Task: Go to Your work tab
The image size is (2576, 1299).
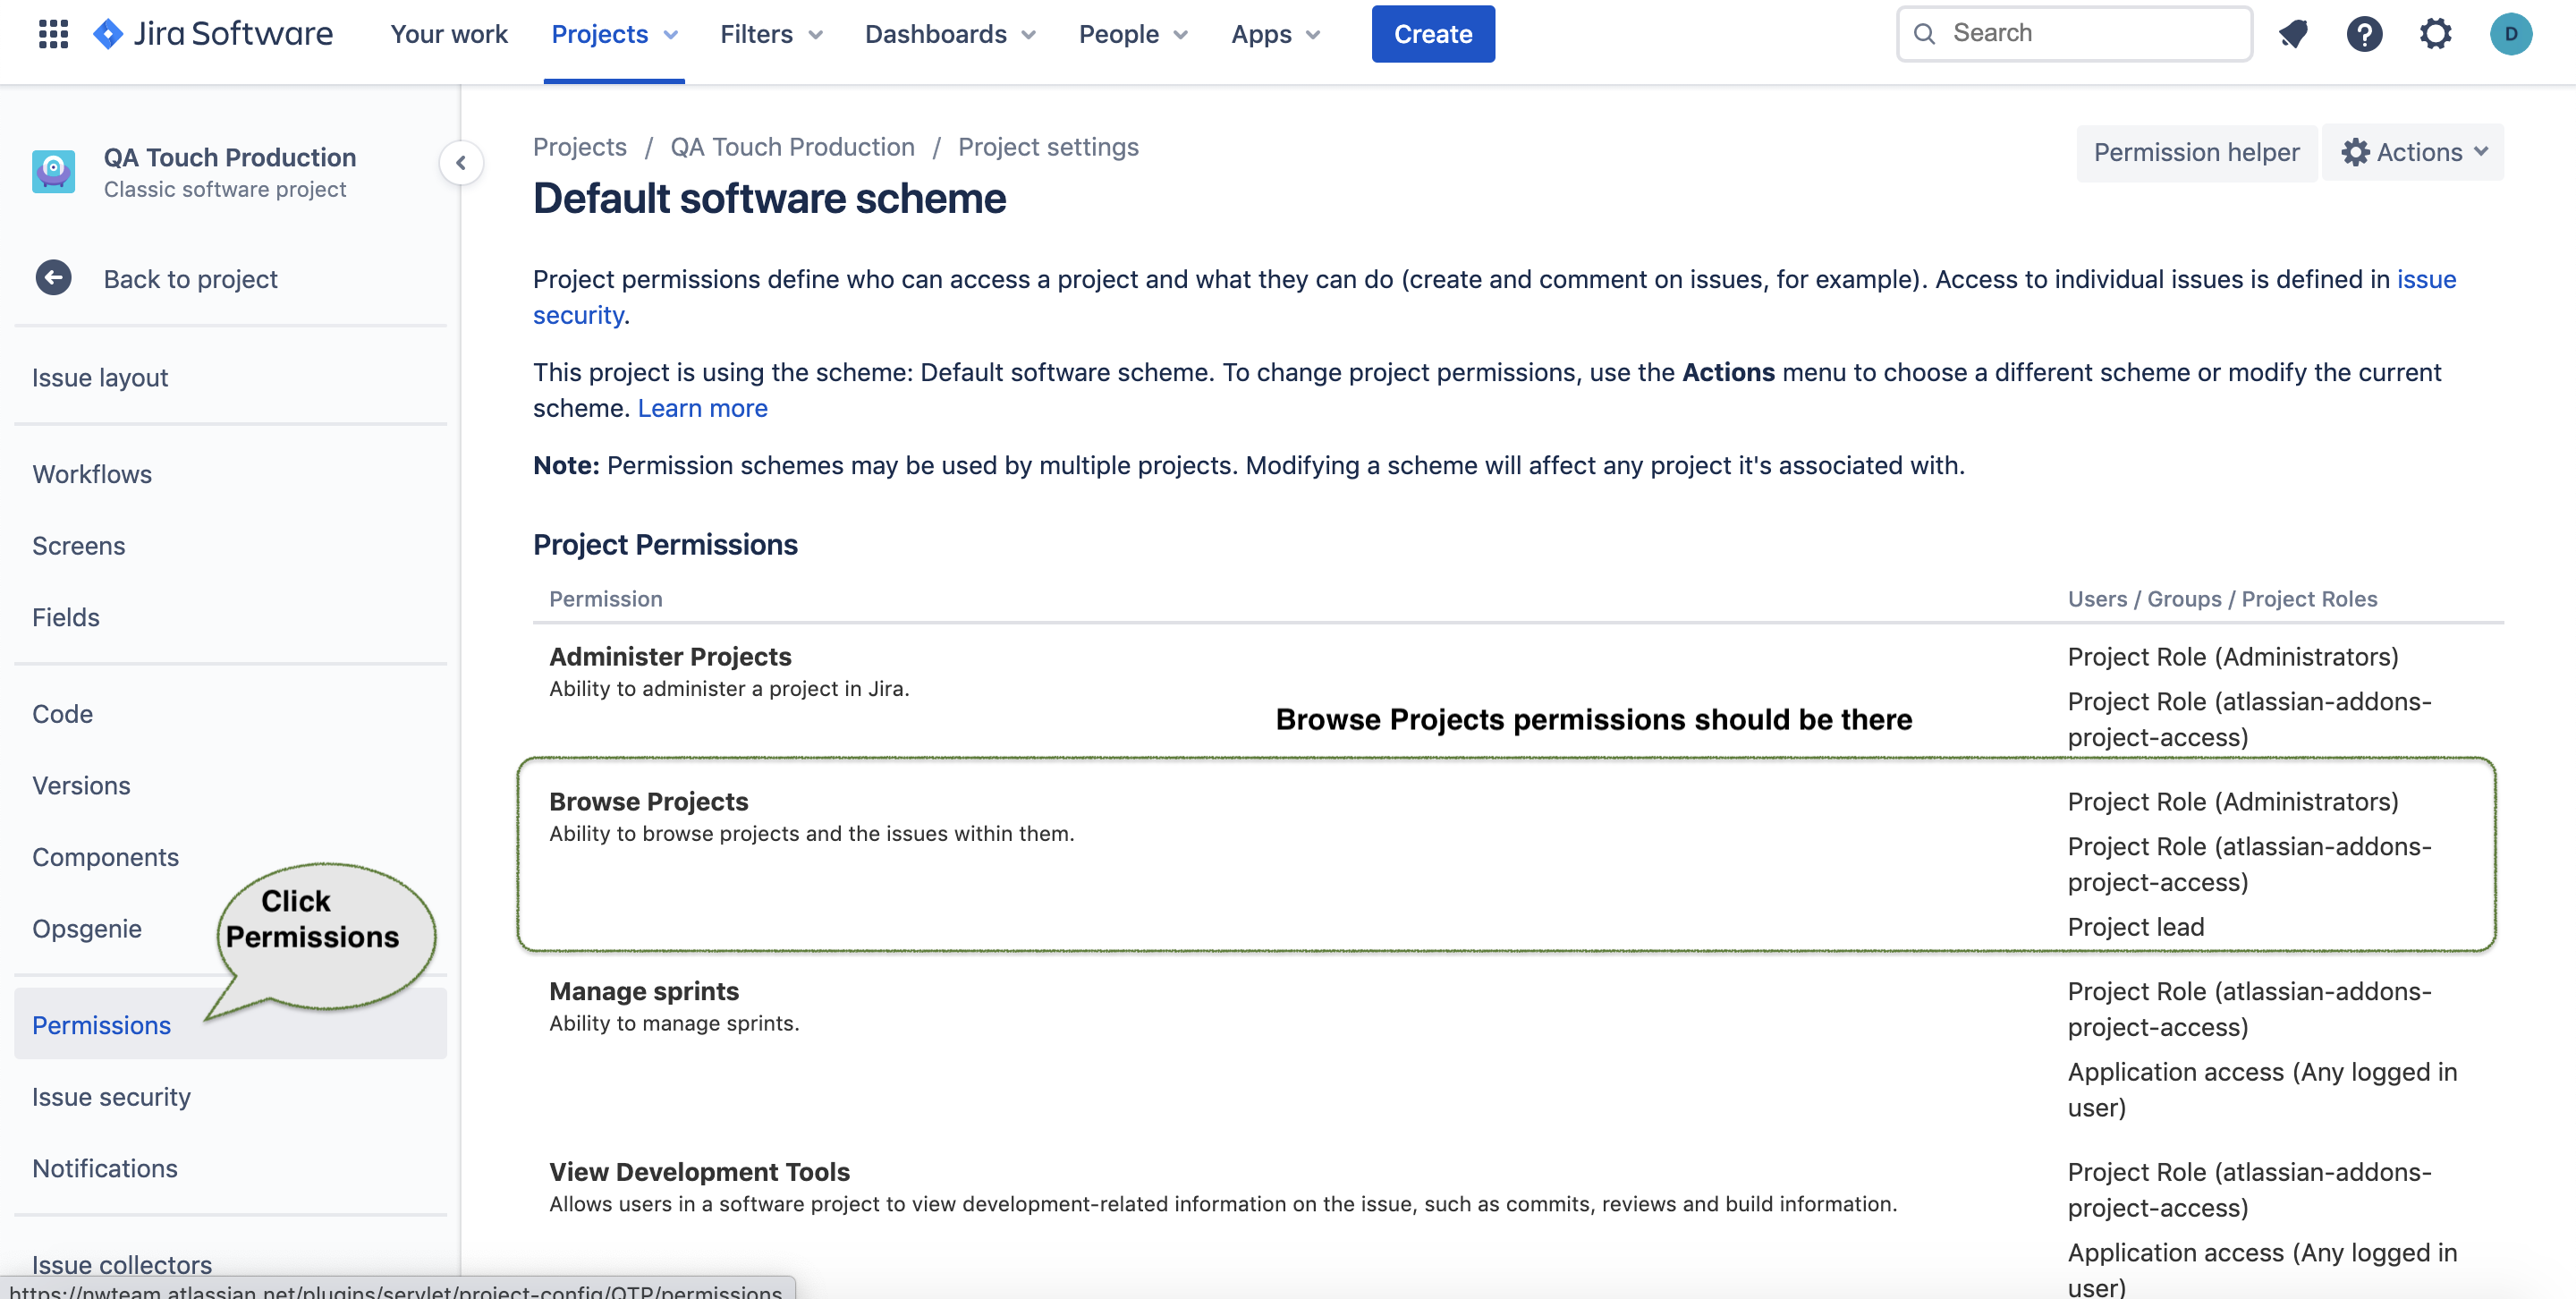Action: coord(449,34)
